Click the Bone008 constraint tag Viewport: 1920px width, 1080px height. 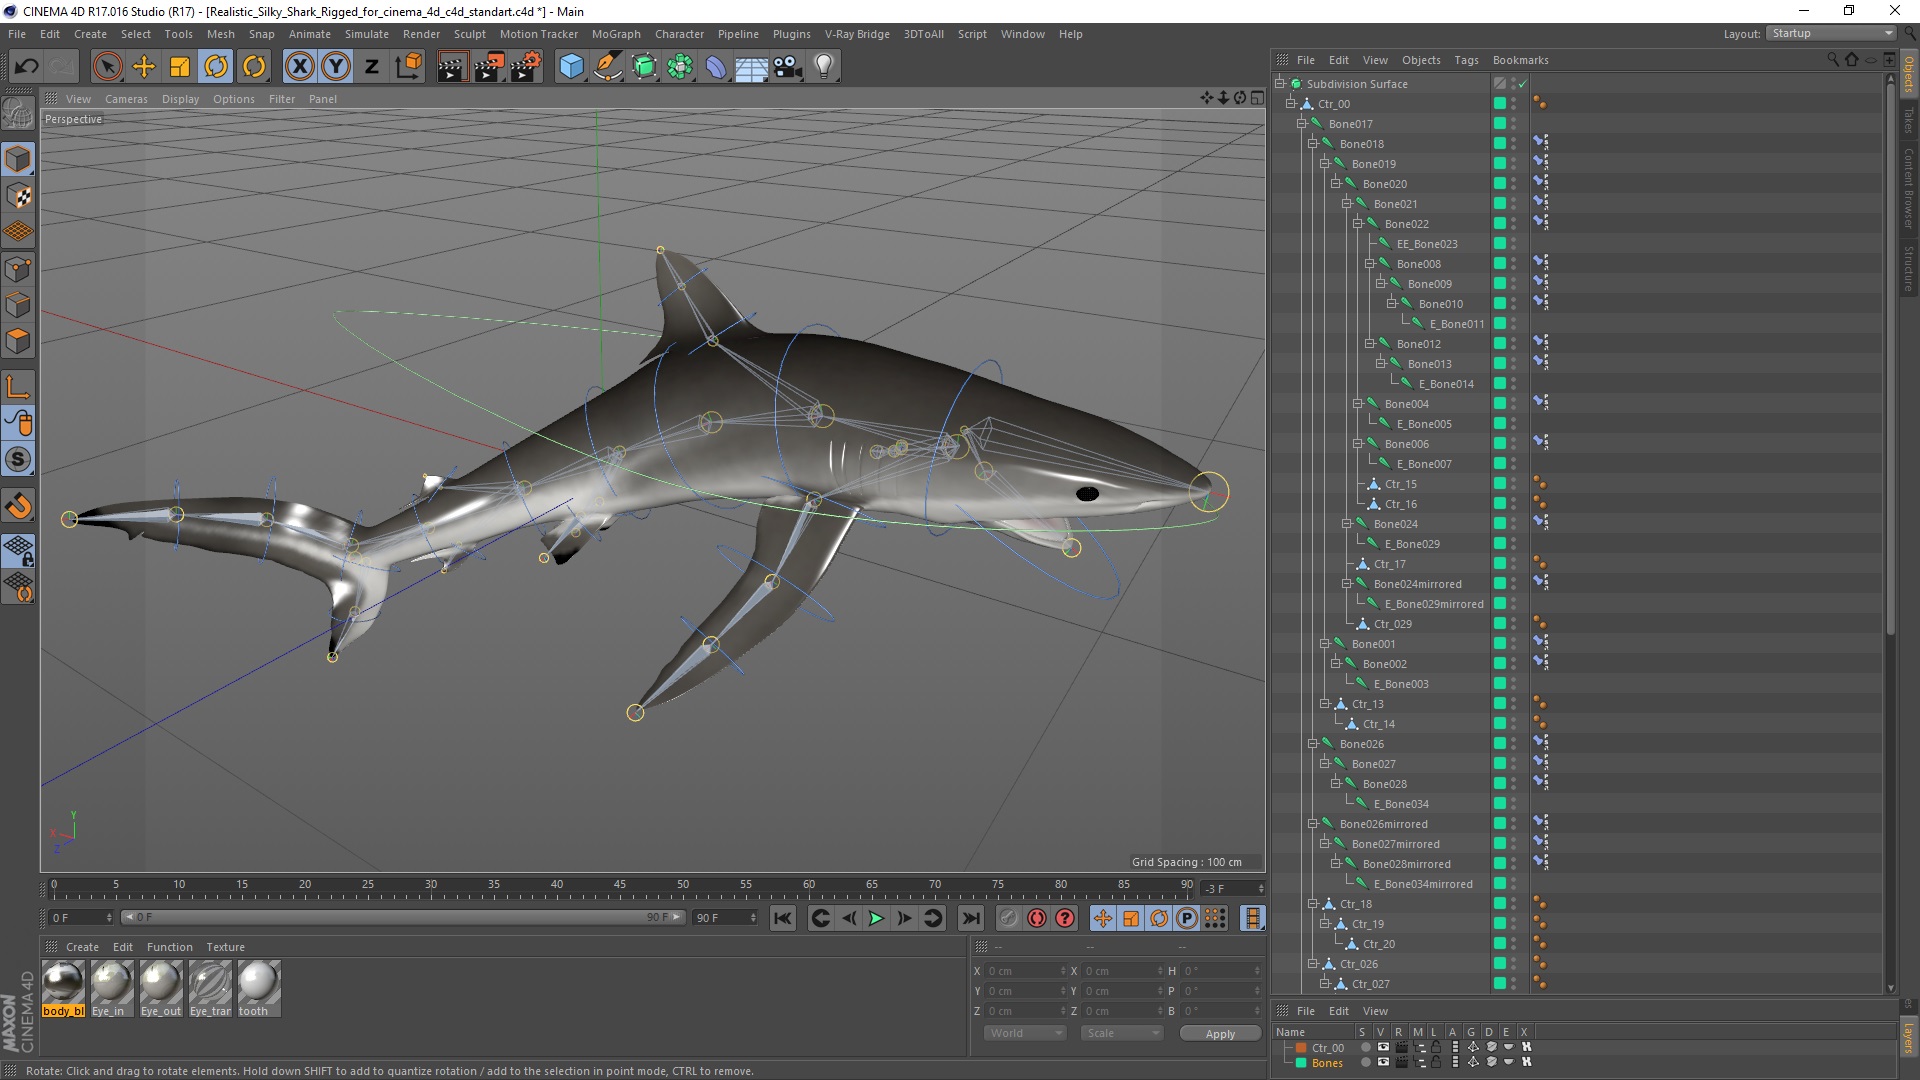1540,263
